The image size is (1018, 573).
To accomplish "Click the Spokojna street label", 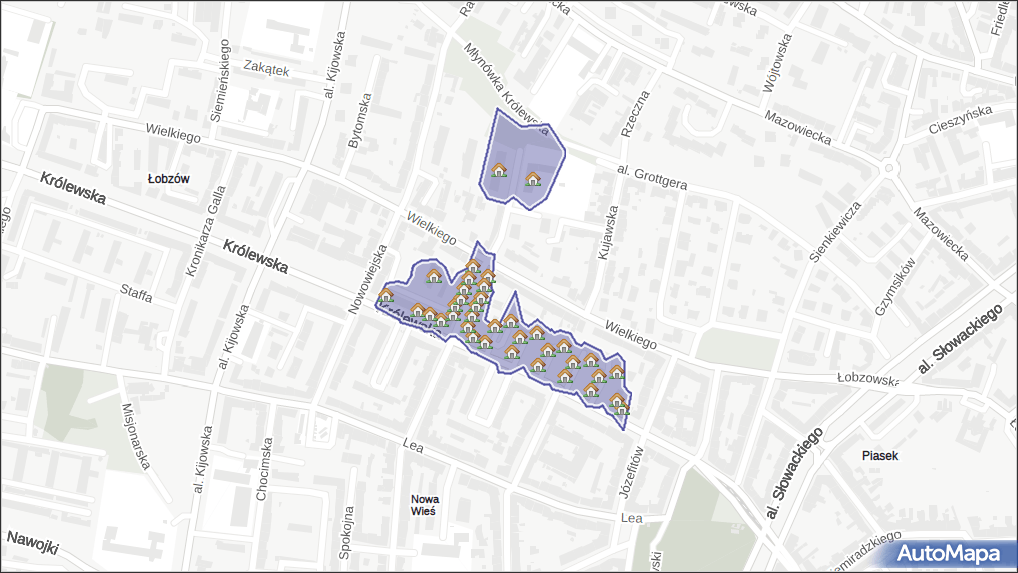I will pos(347,533).
